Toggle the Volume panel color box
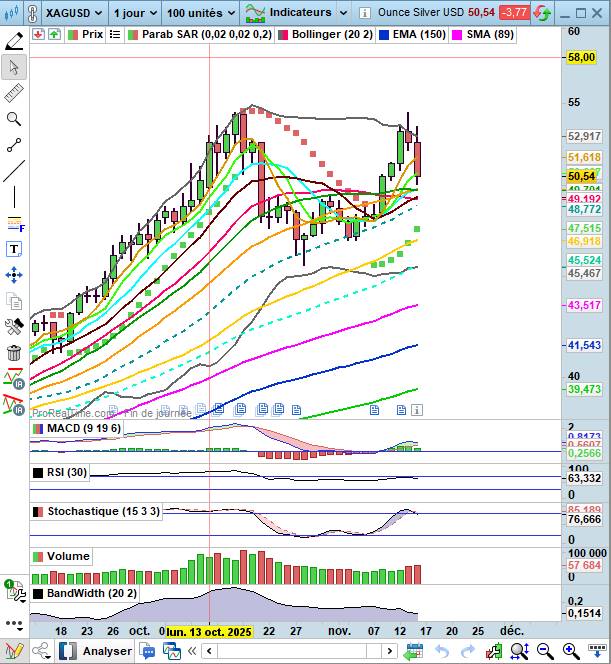This screenshot has height=664, width=611. tap(38, 556)
